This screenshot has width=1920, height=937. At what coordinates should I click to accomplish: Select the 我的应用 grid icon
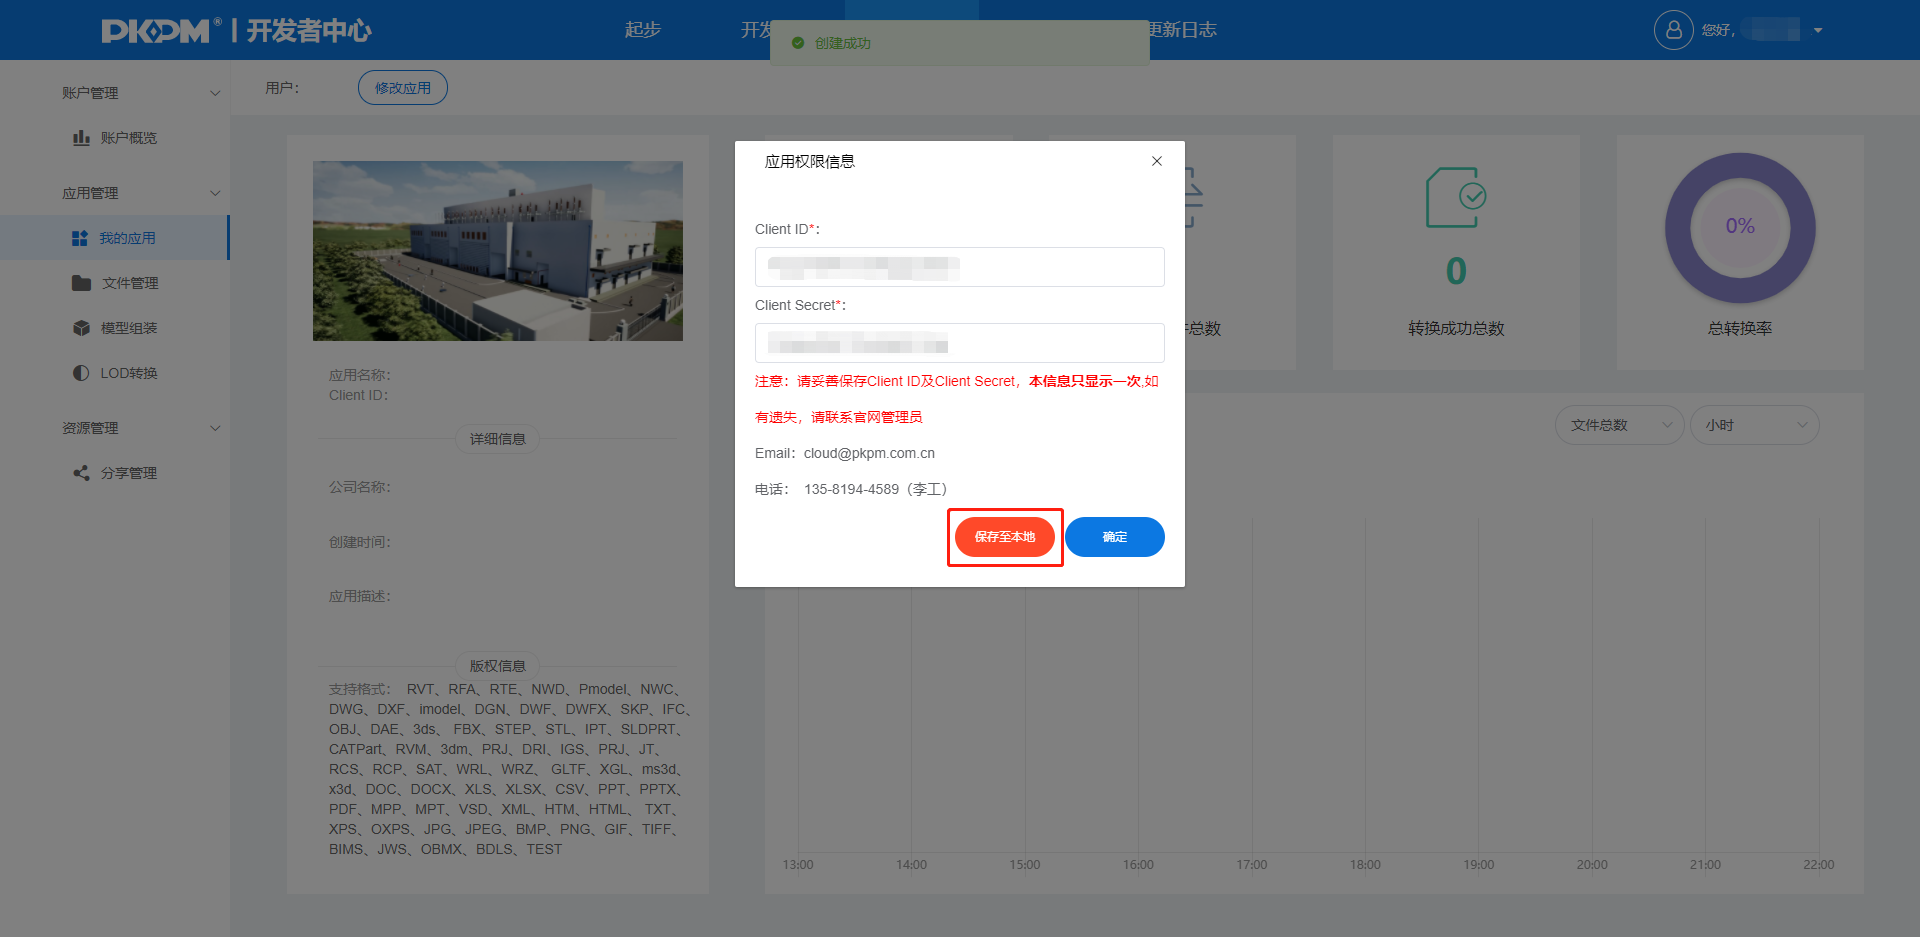click(x=80, y=238)
